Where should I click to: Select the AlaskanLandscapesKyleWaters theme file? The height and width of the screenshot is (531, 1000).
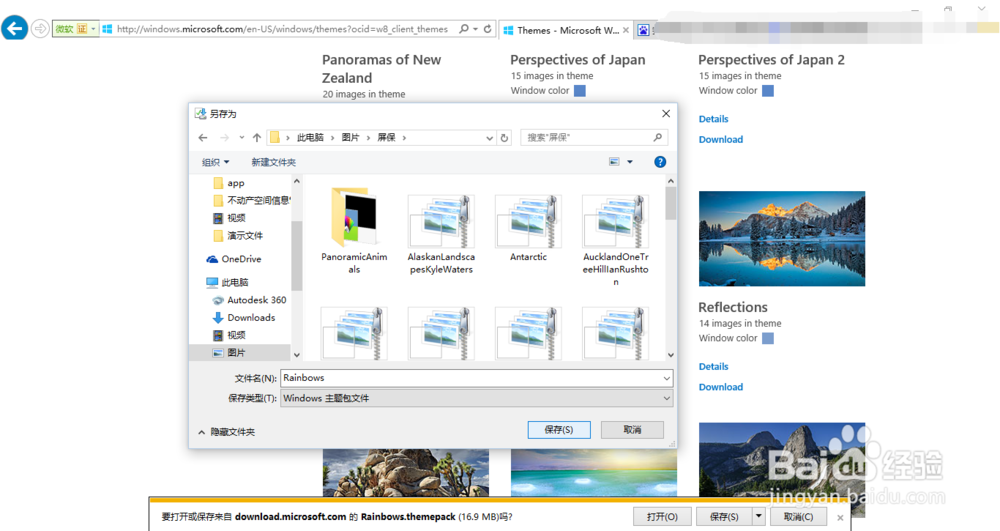point(441,234)
